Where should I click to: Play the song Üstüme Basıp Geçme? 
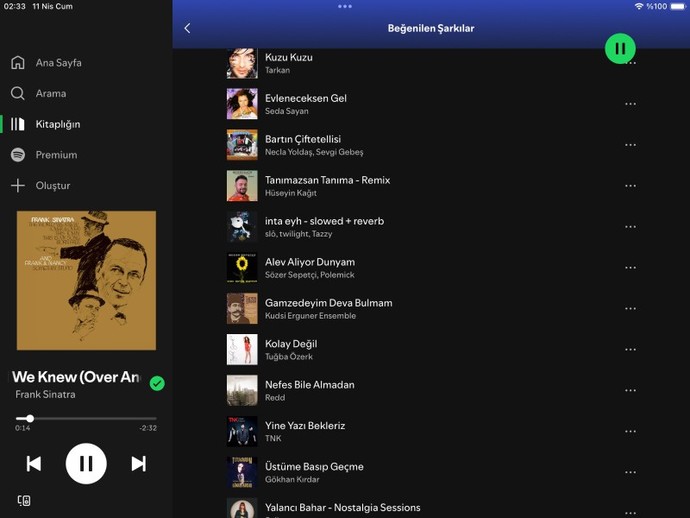[431, 472]
